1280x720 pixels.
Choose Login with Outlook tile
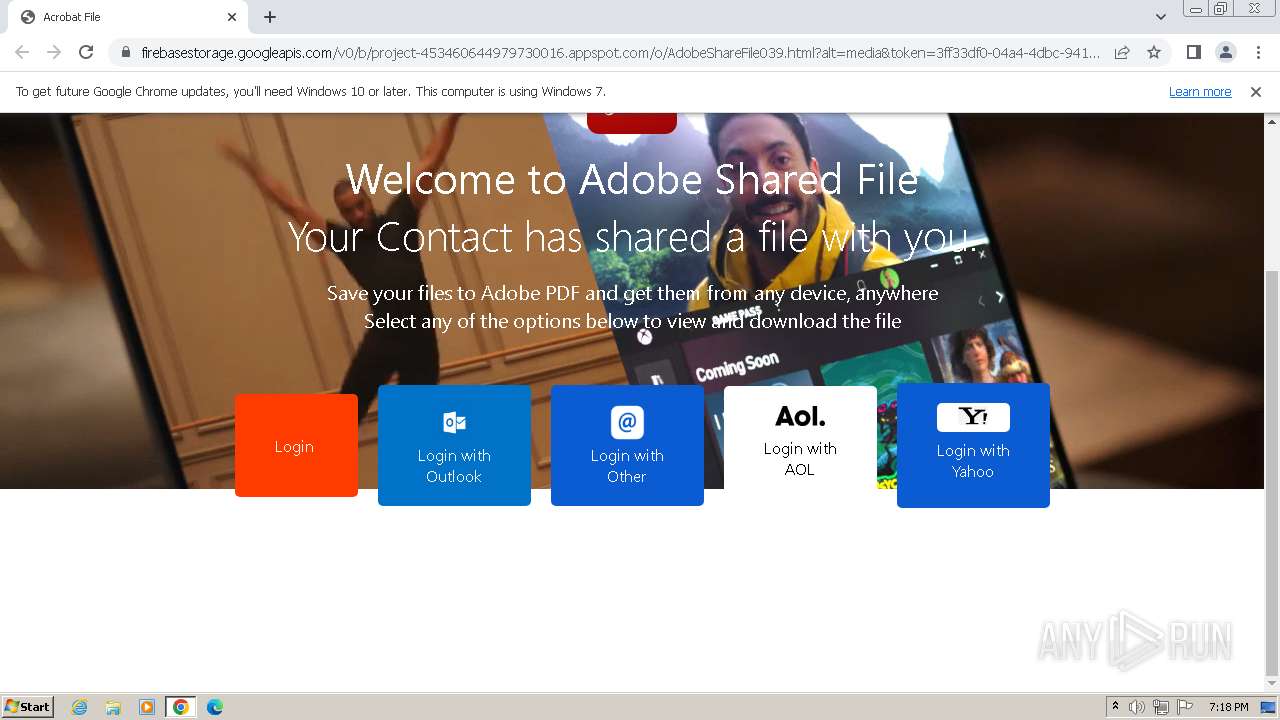point(454,446)
